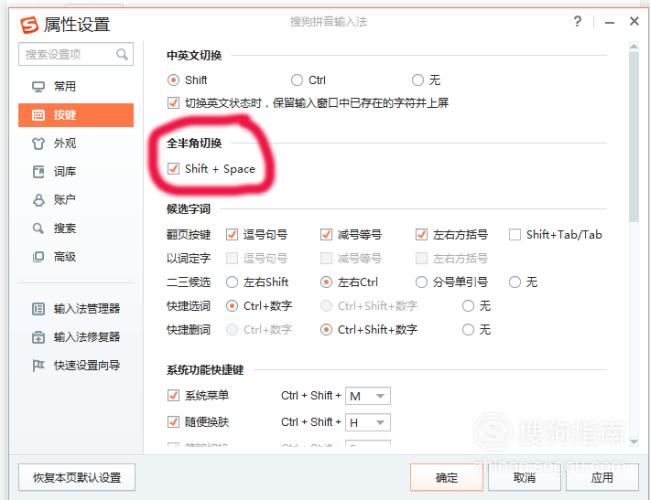Open help with the question mark icon
Image resolution: width=650 pixels, height=500 pixels.
pos(577,21)
